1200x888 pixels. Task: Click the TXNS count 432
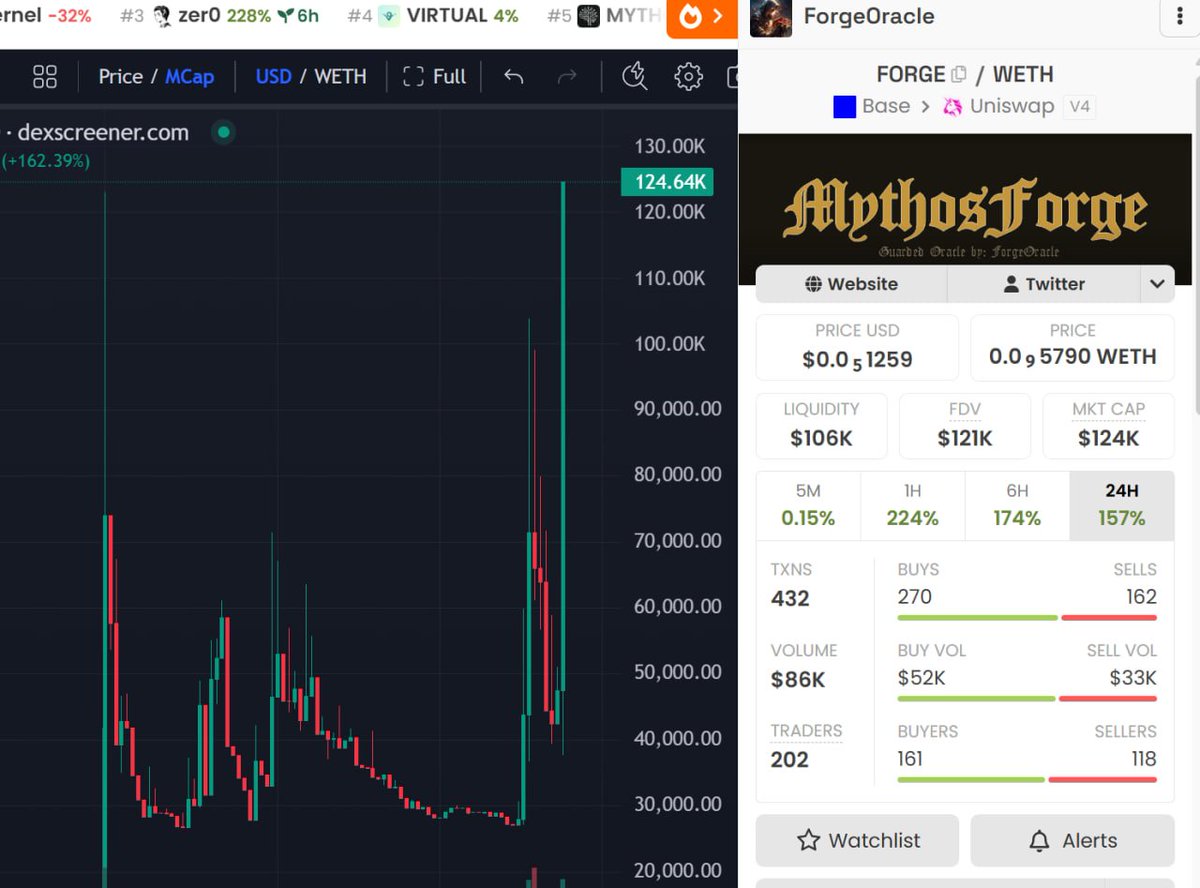point(790,599)
